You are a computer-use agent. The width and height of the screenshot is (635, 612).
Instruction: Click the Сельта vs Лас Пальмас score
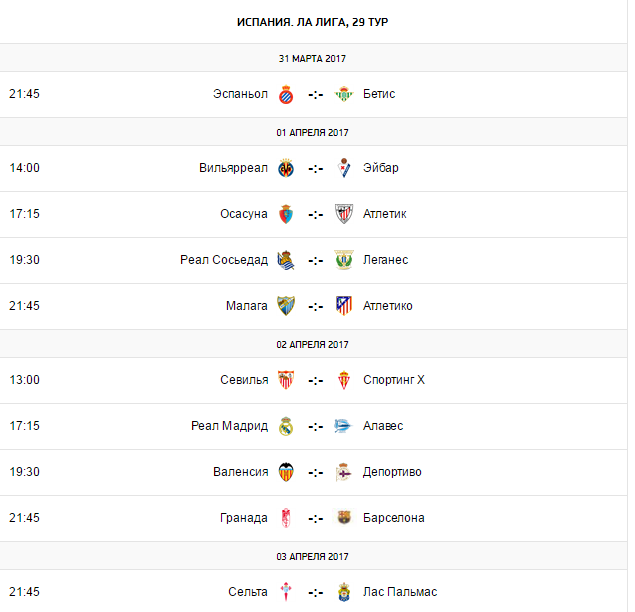[x=315, y=592]
